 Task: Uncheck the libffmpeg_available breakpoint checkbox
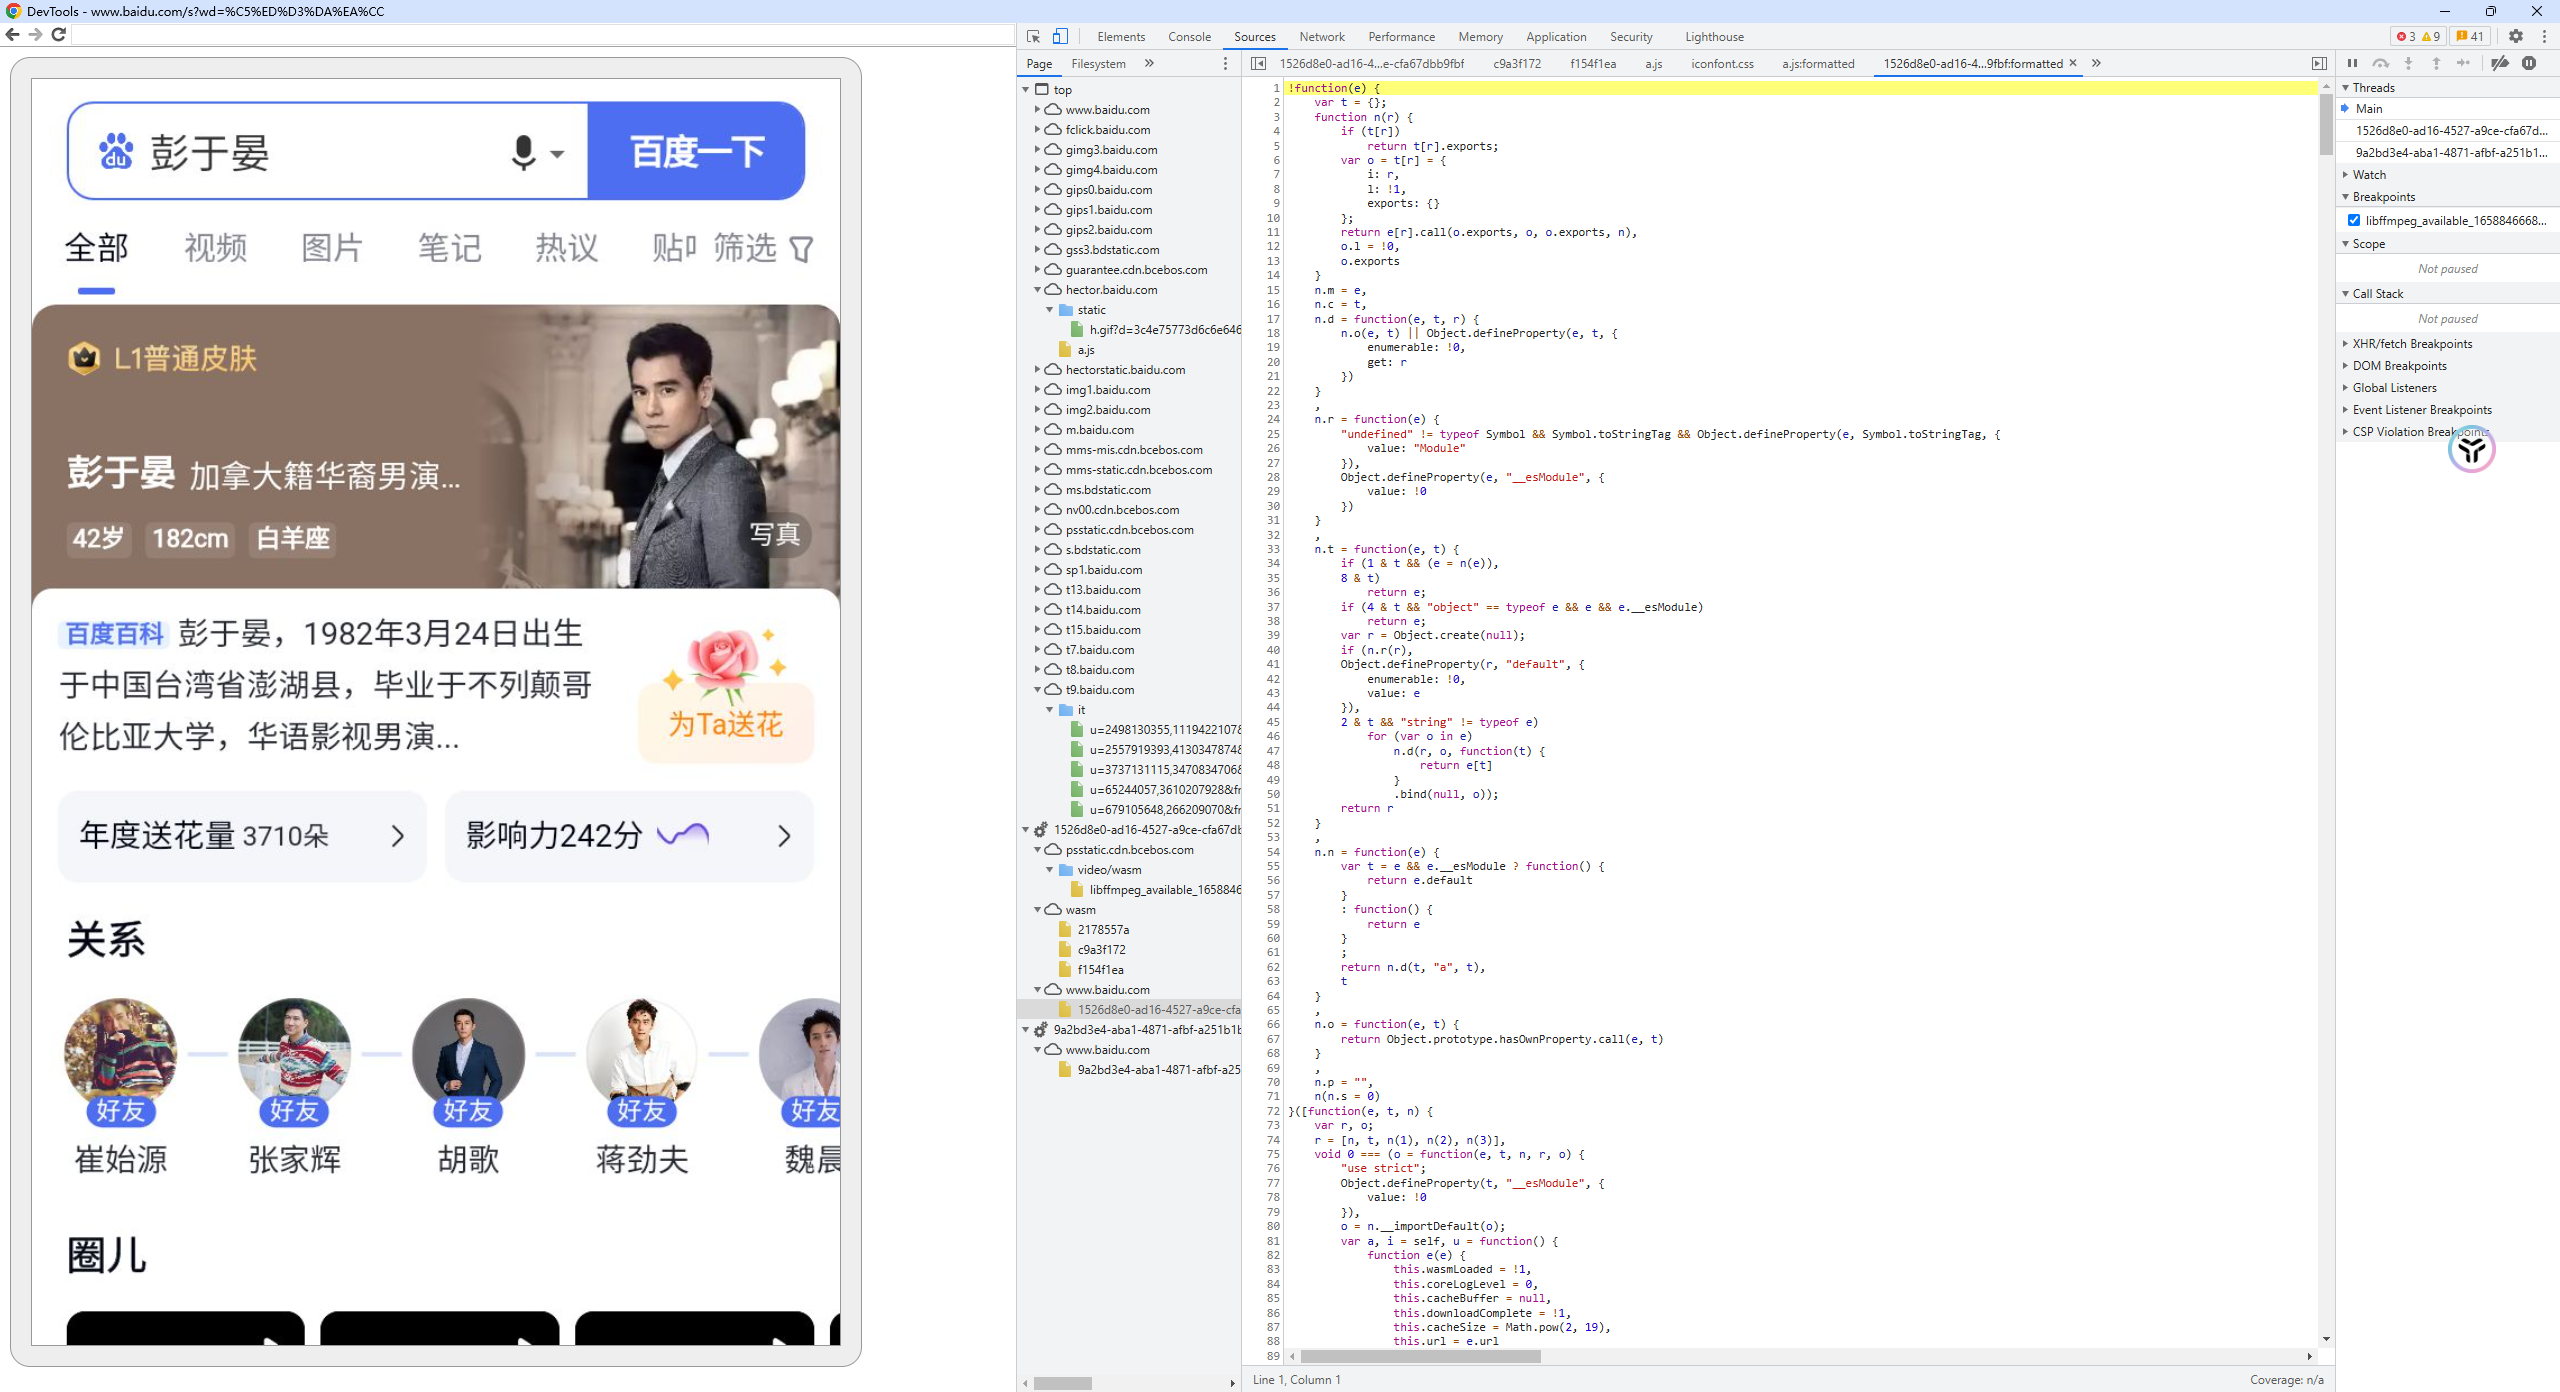[2354, 220]
